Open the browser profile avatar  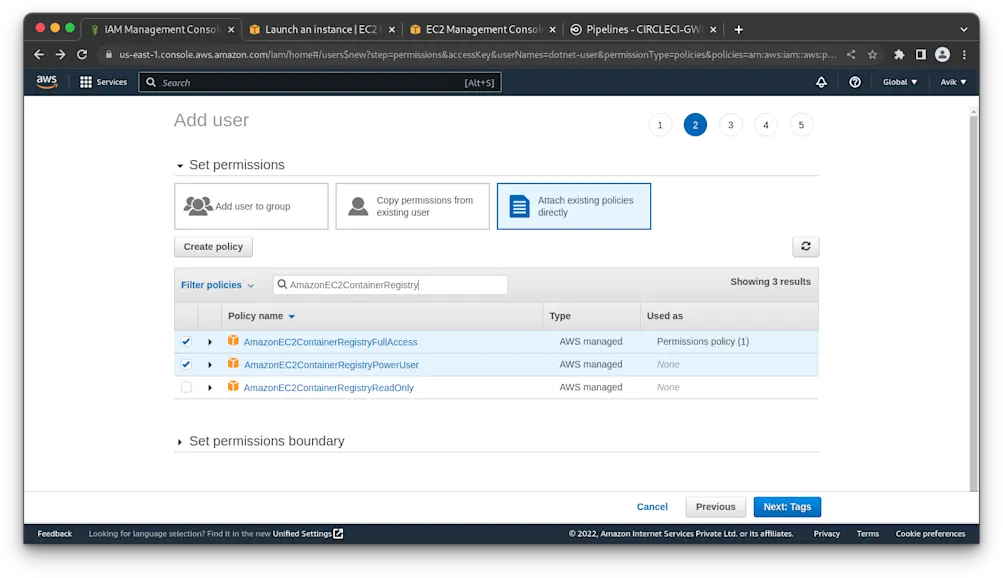point(942,54)
